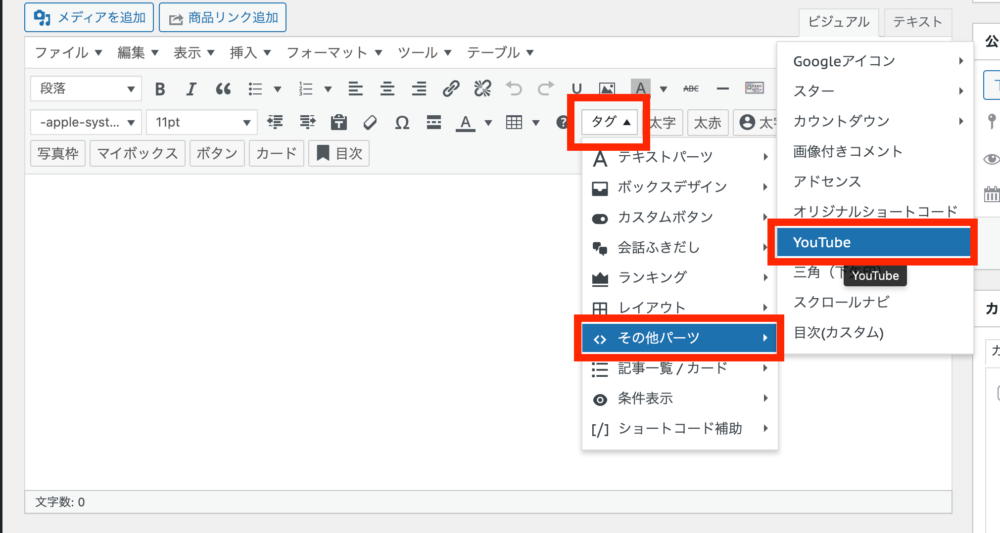Open font size dropdown 11pt
The height and width of the screenshot is (533, 1000).
[202, 122]
